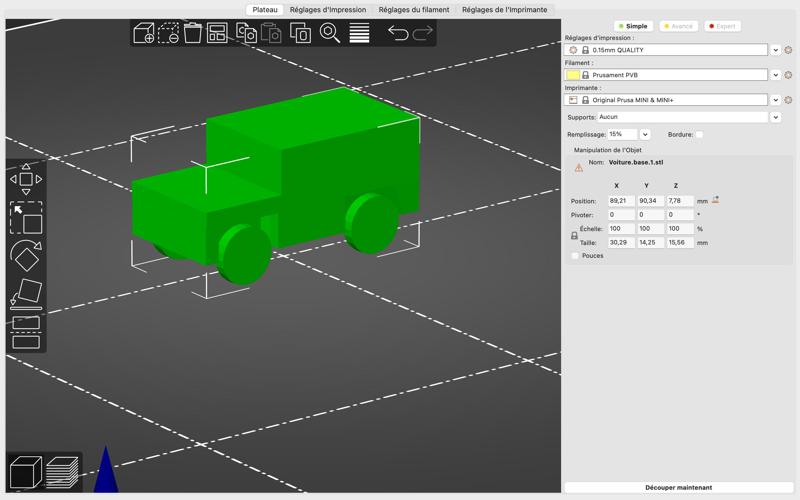Switch to the sliced layers preview view
Image resolution: width=800 pixels, height=500 pixels.
[62, 471]
